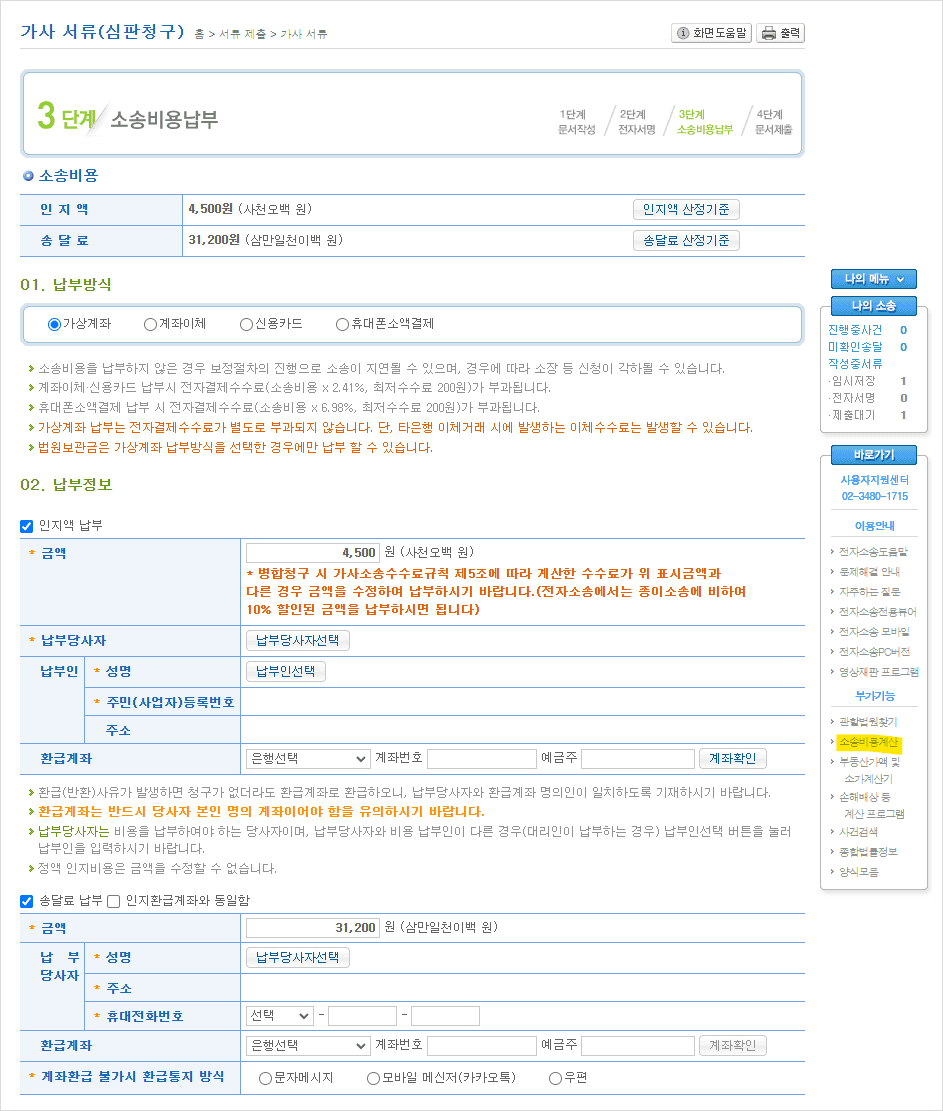
Task: Open 양식모음 link
Action: tap(858, 872)
